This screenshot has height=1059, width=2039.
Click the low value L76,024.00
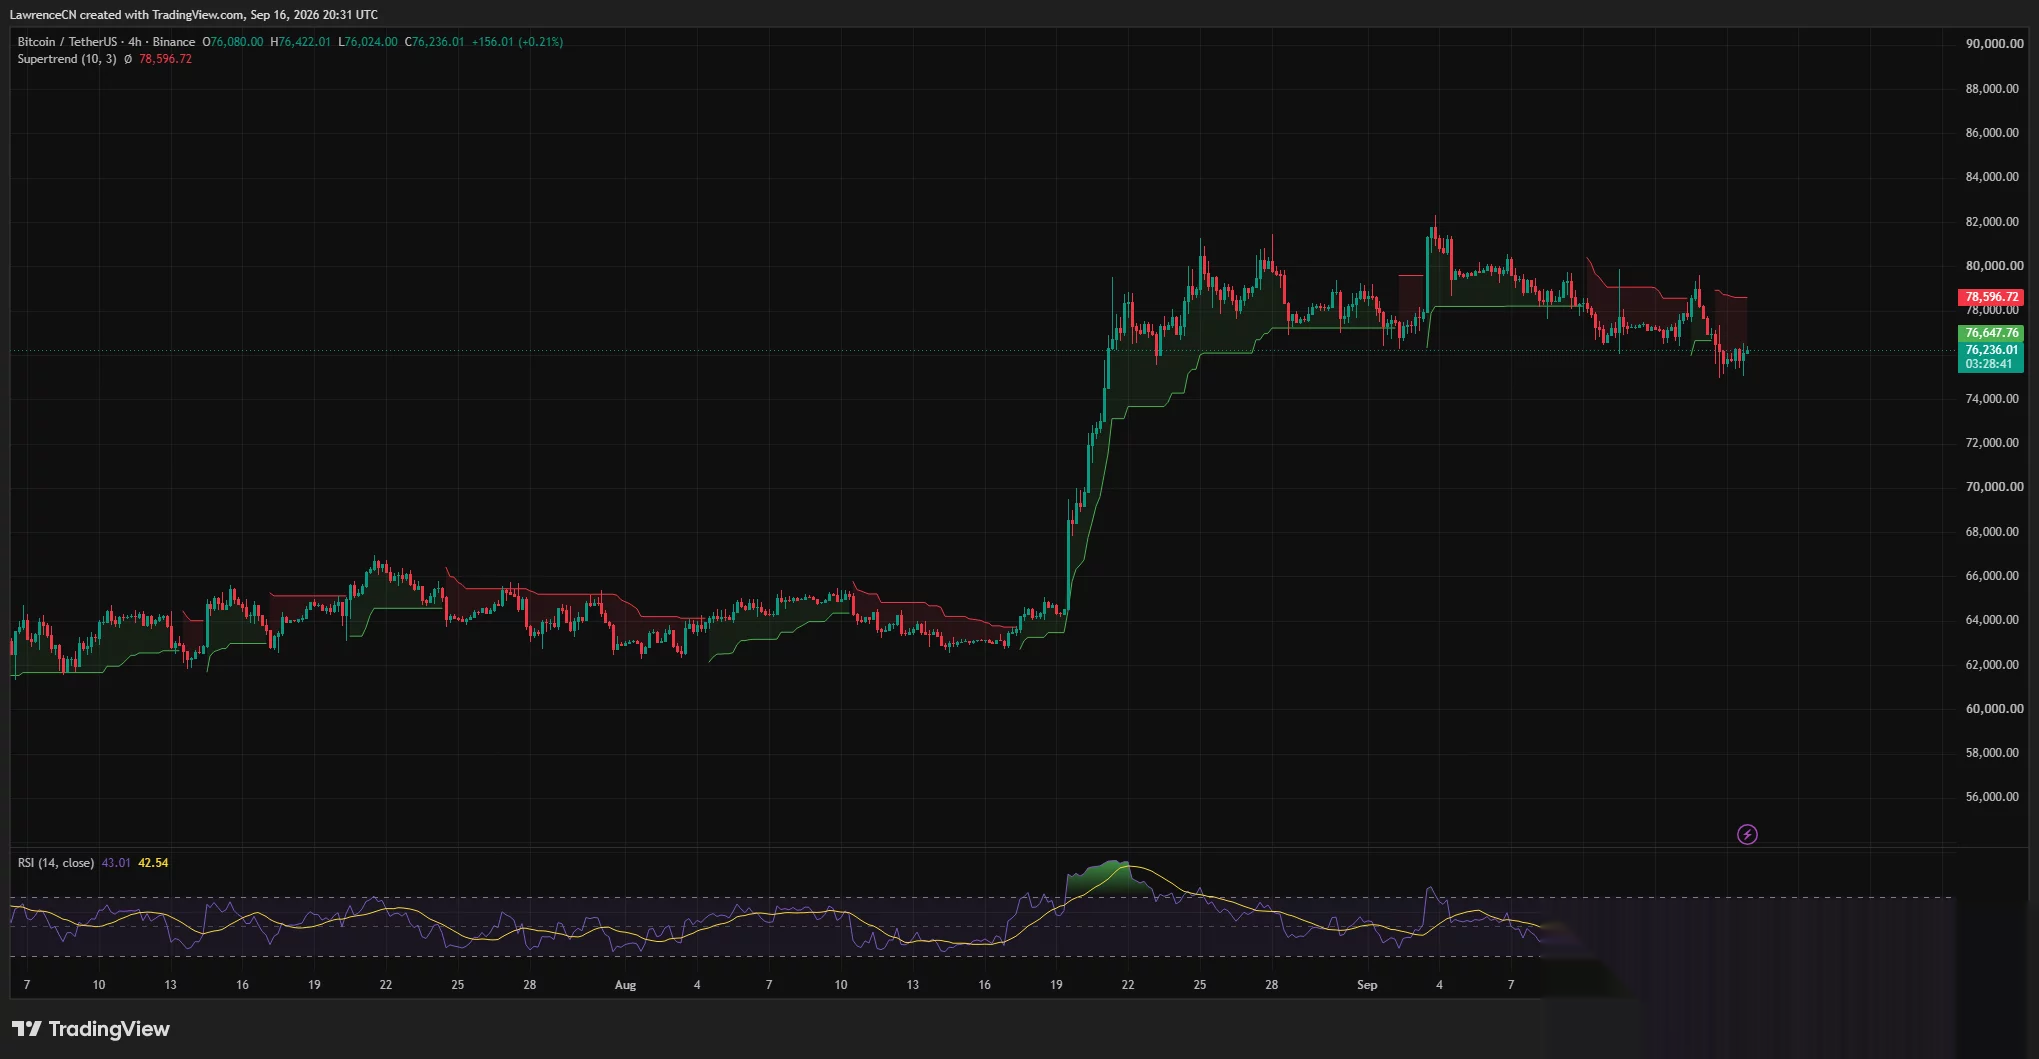point(368,42)
